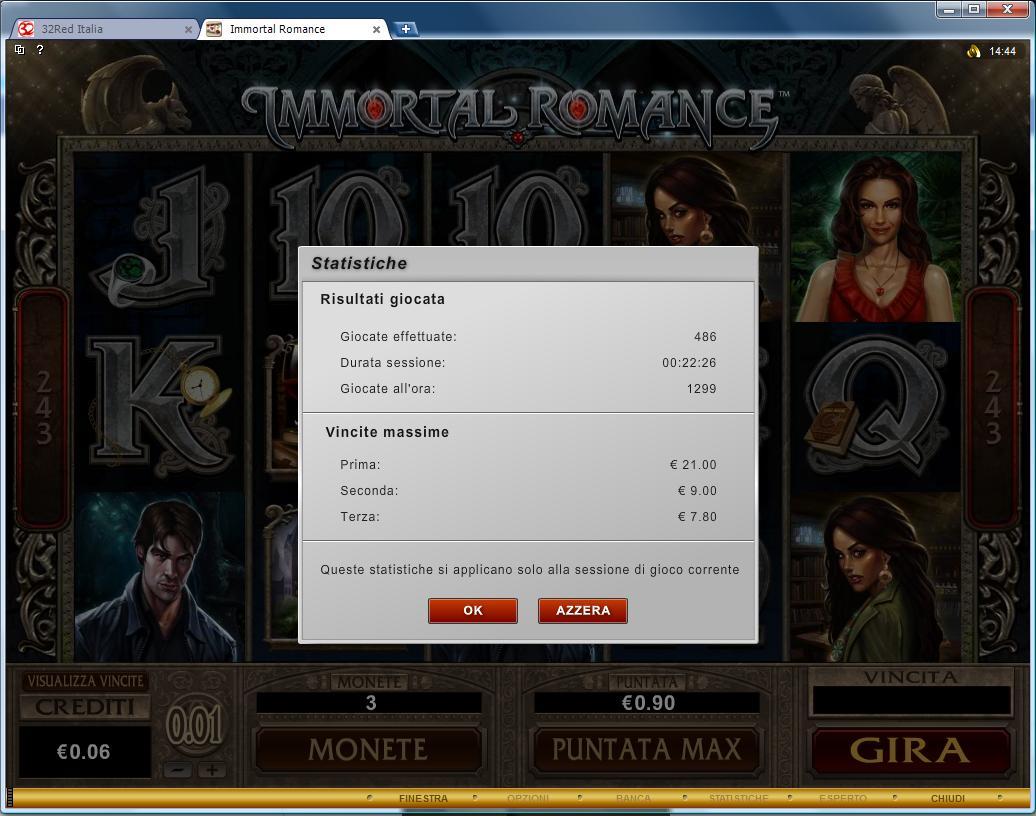Click the grip handle on the gold bar
1036x816 pixels.
tap(9, 796)
